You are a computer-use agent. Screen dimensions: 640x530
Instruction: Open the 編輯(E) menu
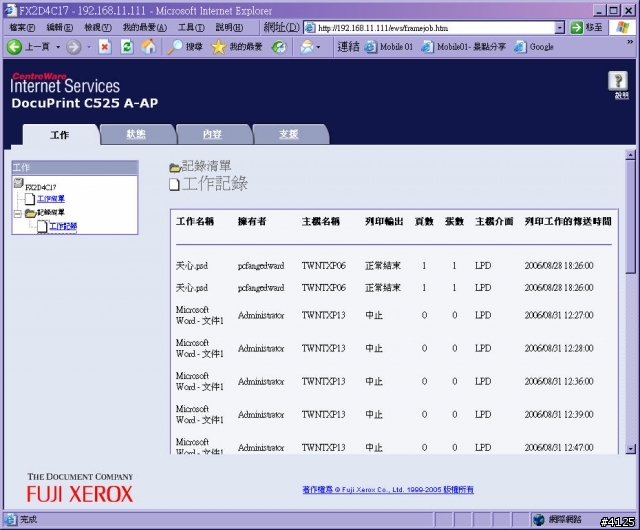60,27
